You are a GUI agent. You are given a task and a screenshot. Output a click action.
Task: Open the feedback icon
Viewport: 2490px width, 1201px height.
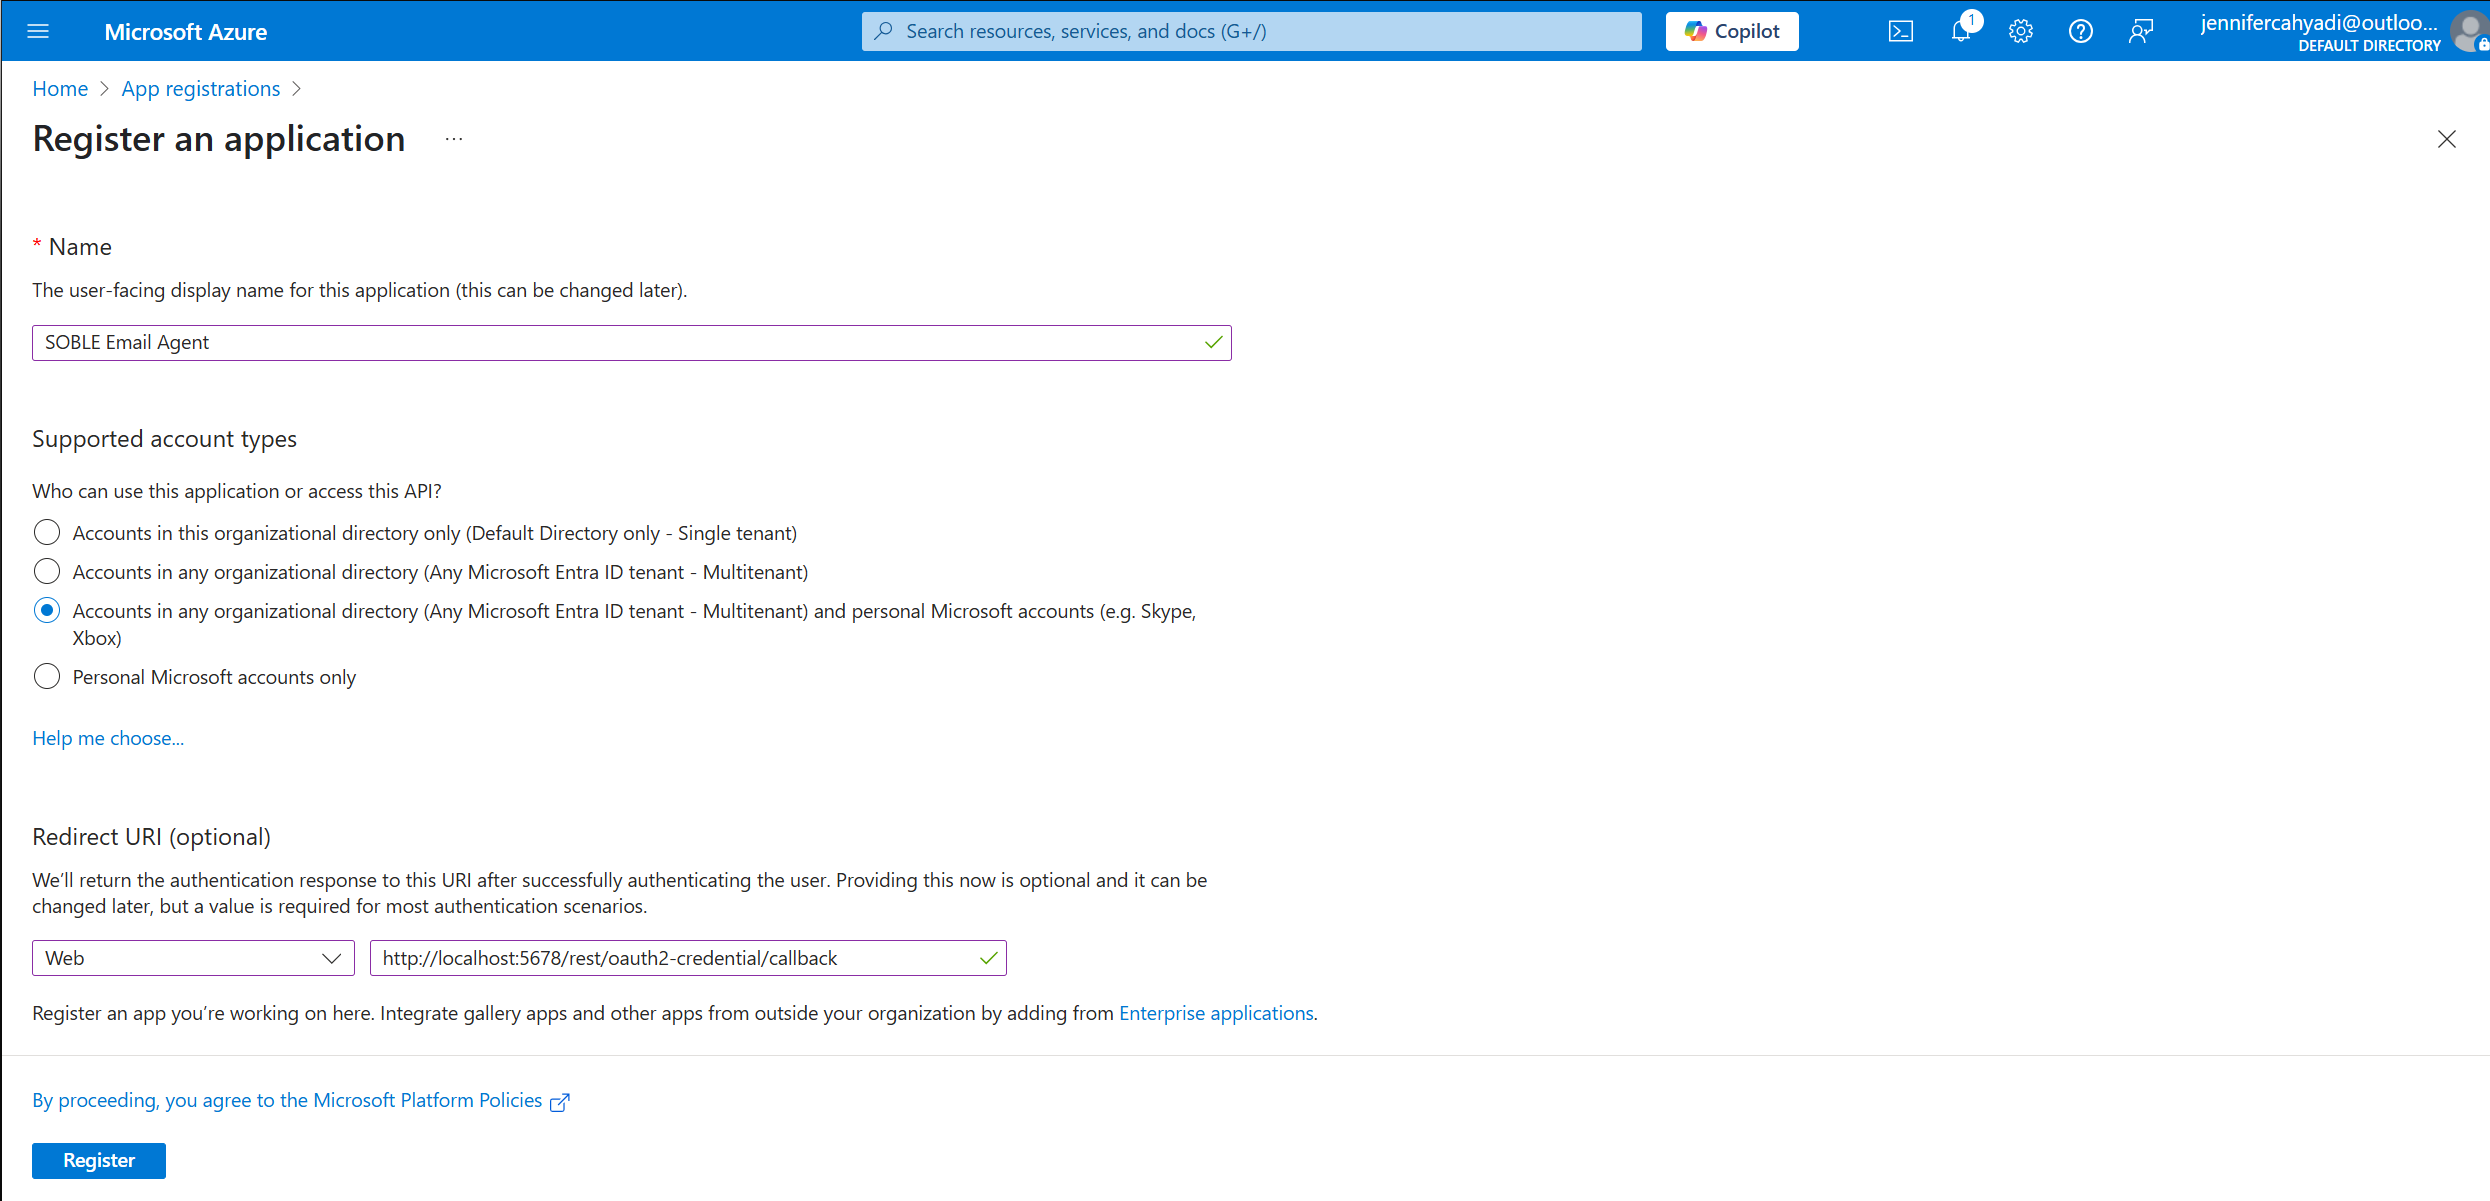click(x=2141, y=31)
